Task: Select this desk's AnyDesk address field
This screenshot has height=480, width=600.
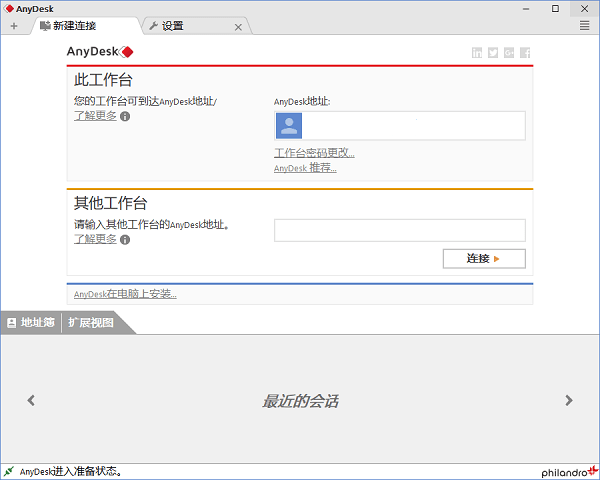Action: point(400,126)
